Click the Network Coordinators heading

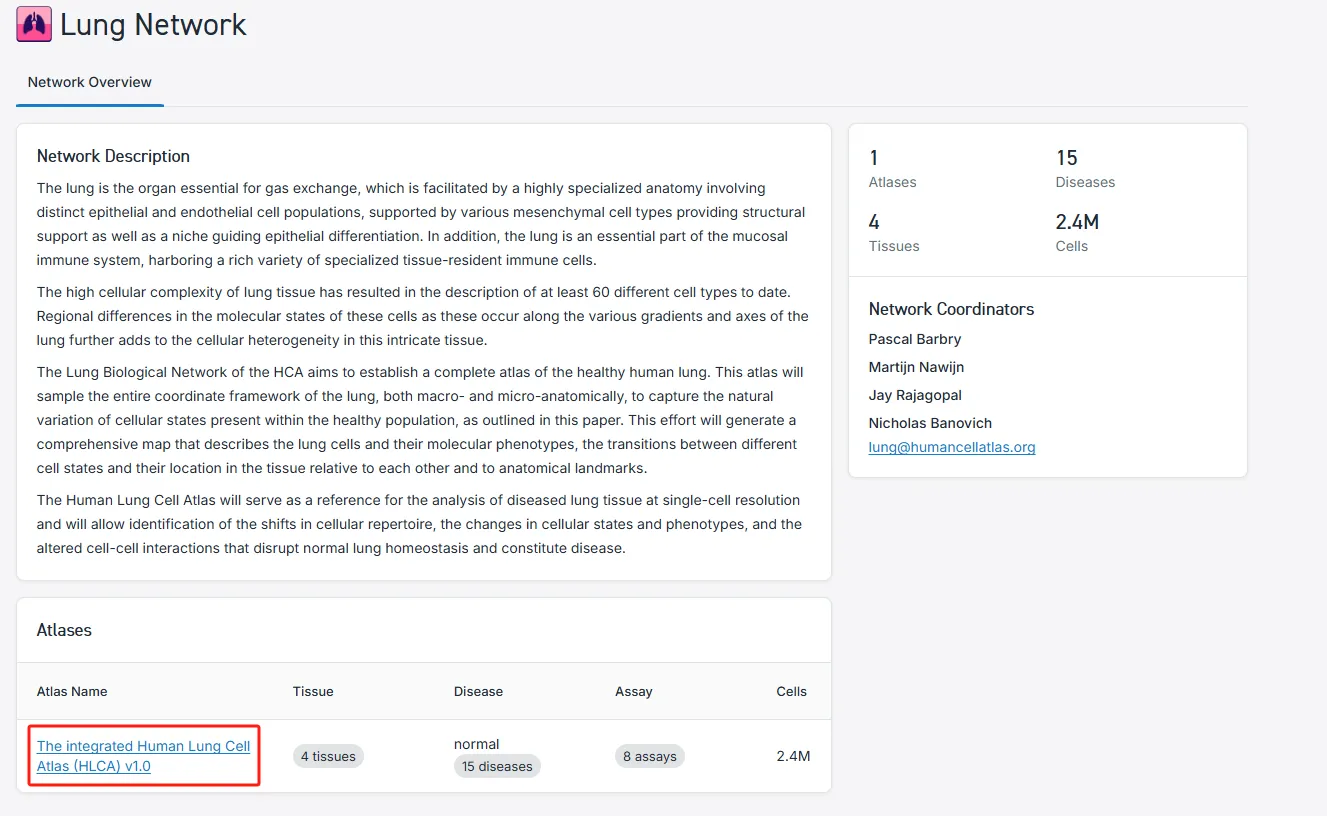pos(951,309)
